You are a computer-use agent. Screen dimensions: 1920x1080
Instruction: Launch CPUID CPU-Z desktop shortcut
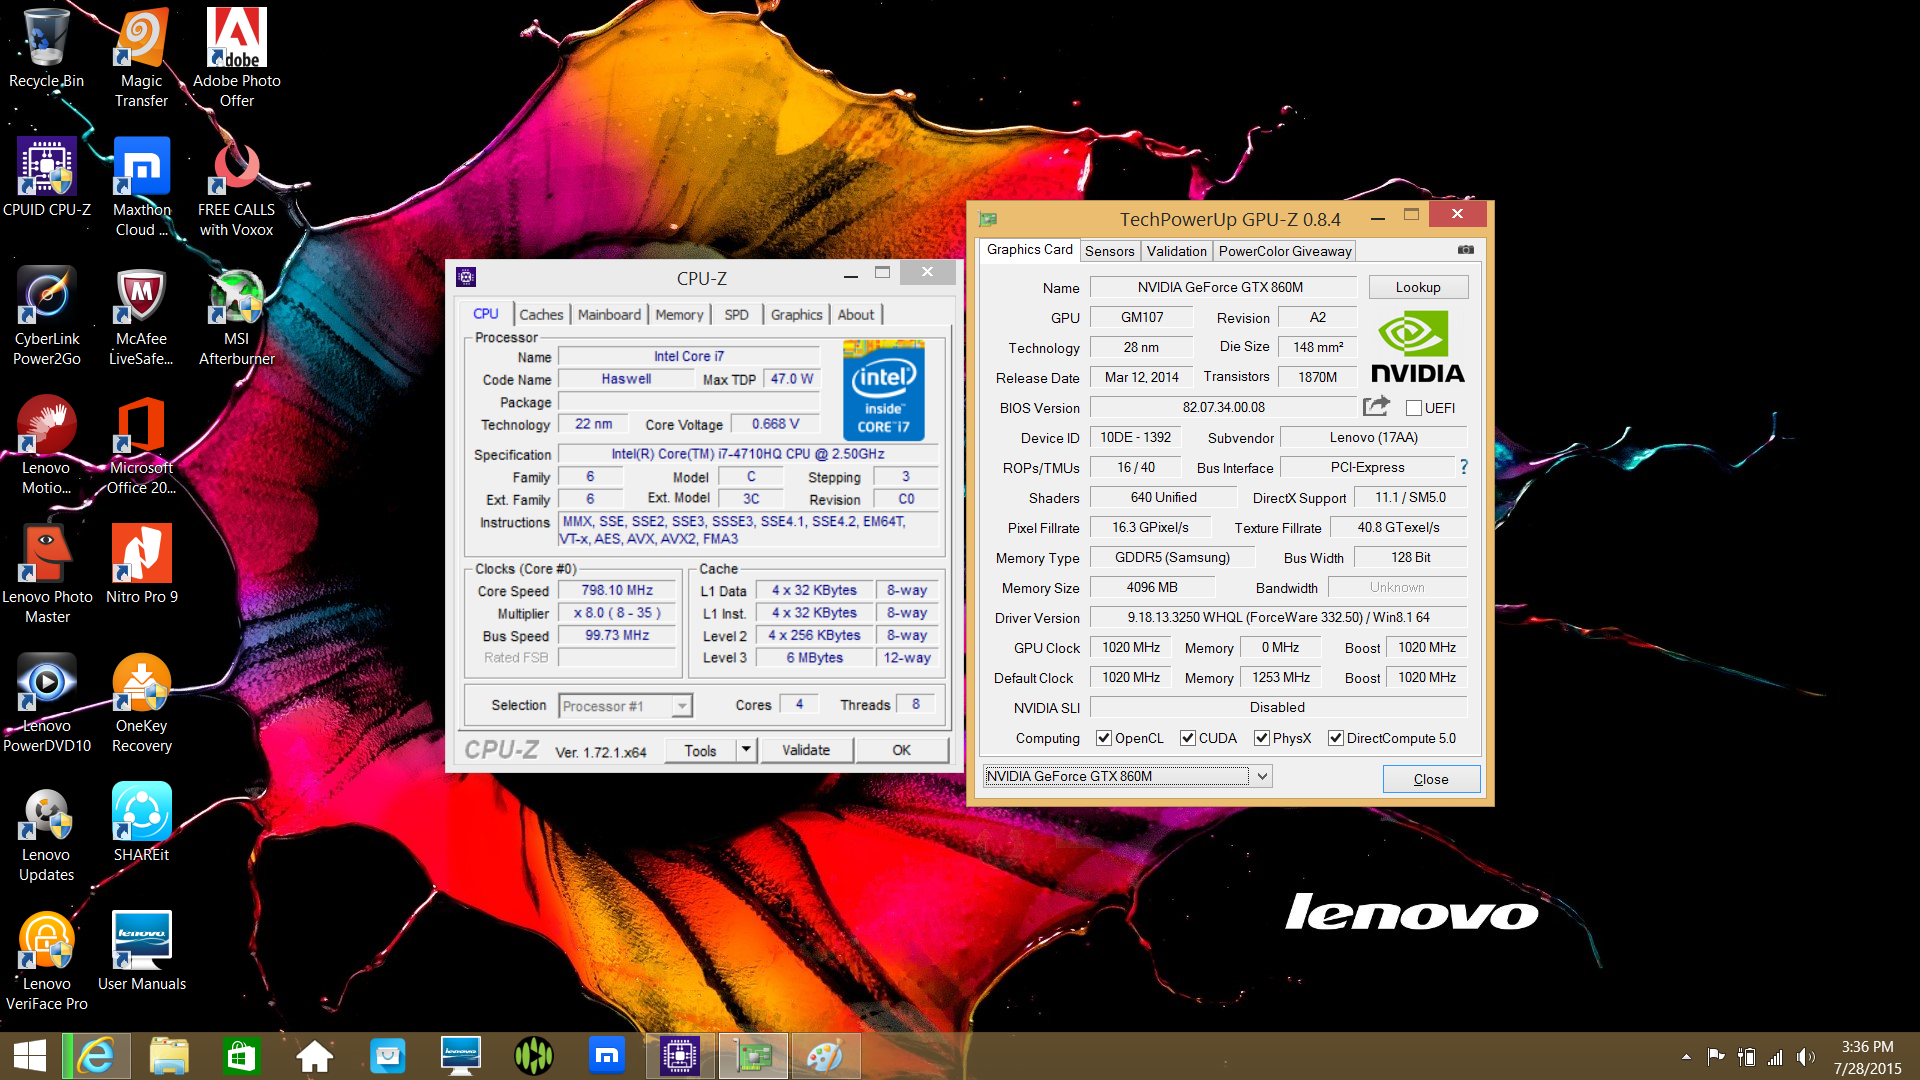pyautogui.click(x=47, y=177)
